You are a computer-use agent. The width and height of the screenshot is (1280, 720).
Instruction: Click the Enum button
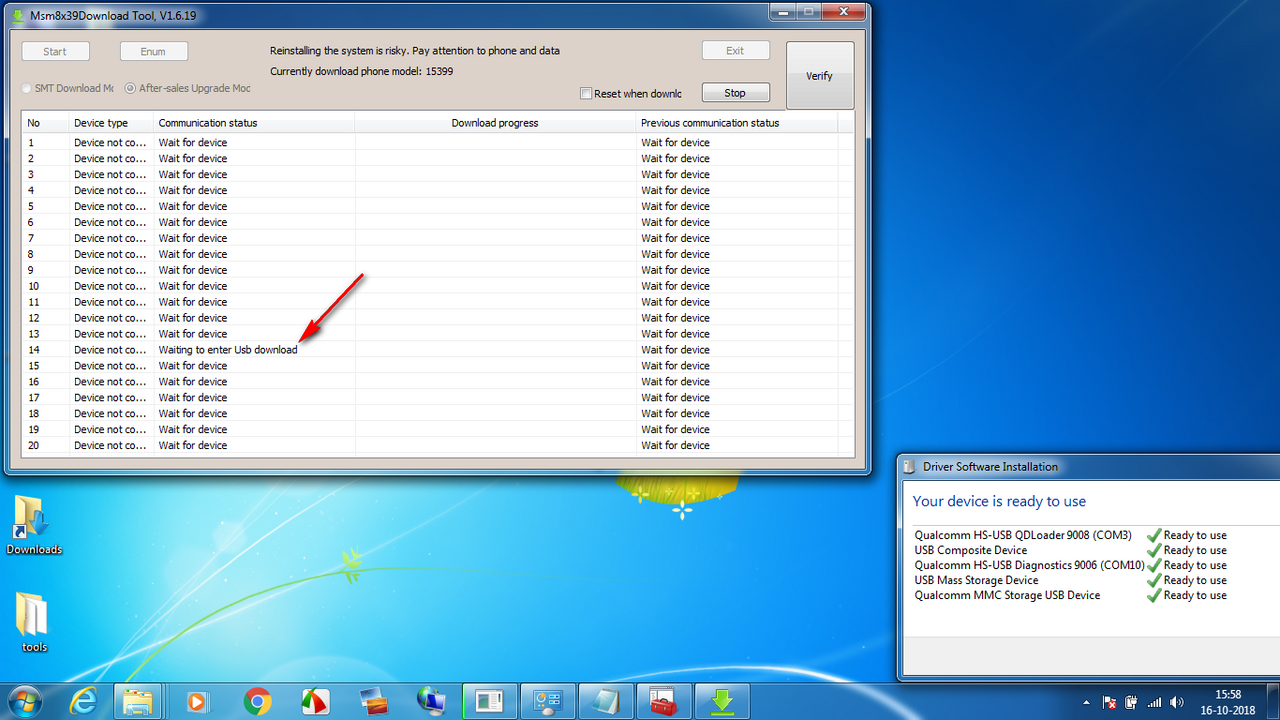(x=153, y=51)
